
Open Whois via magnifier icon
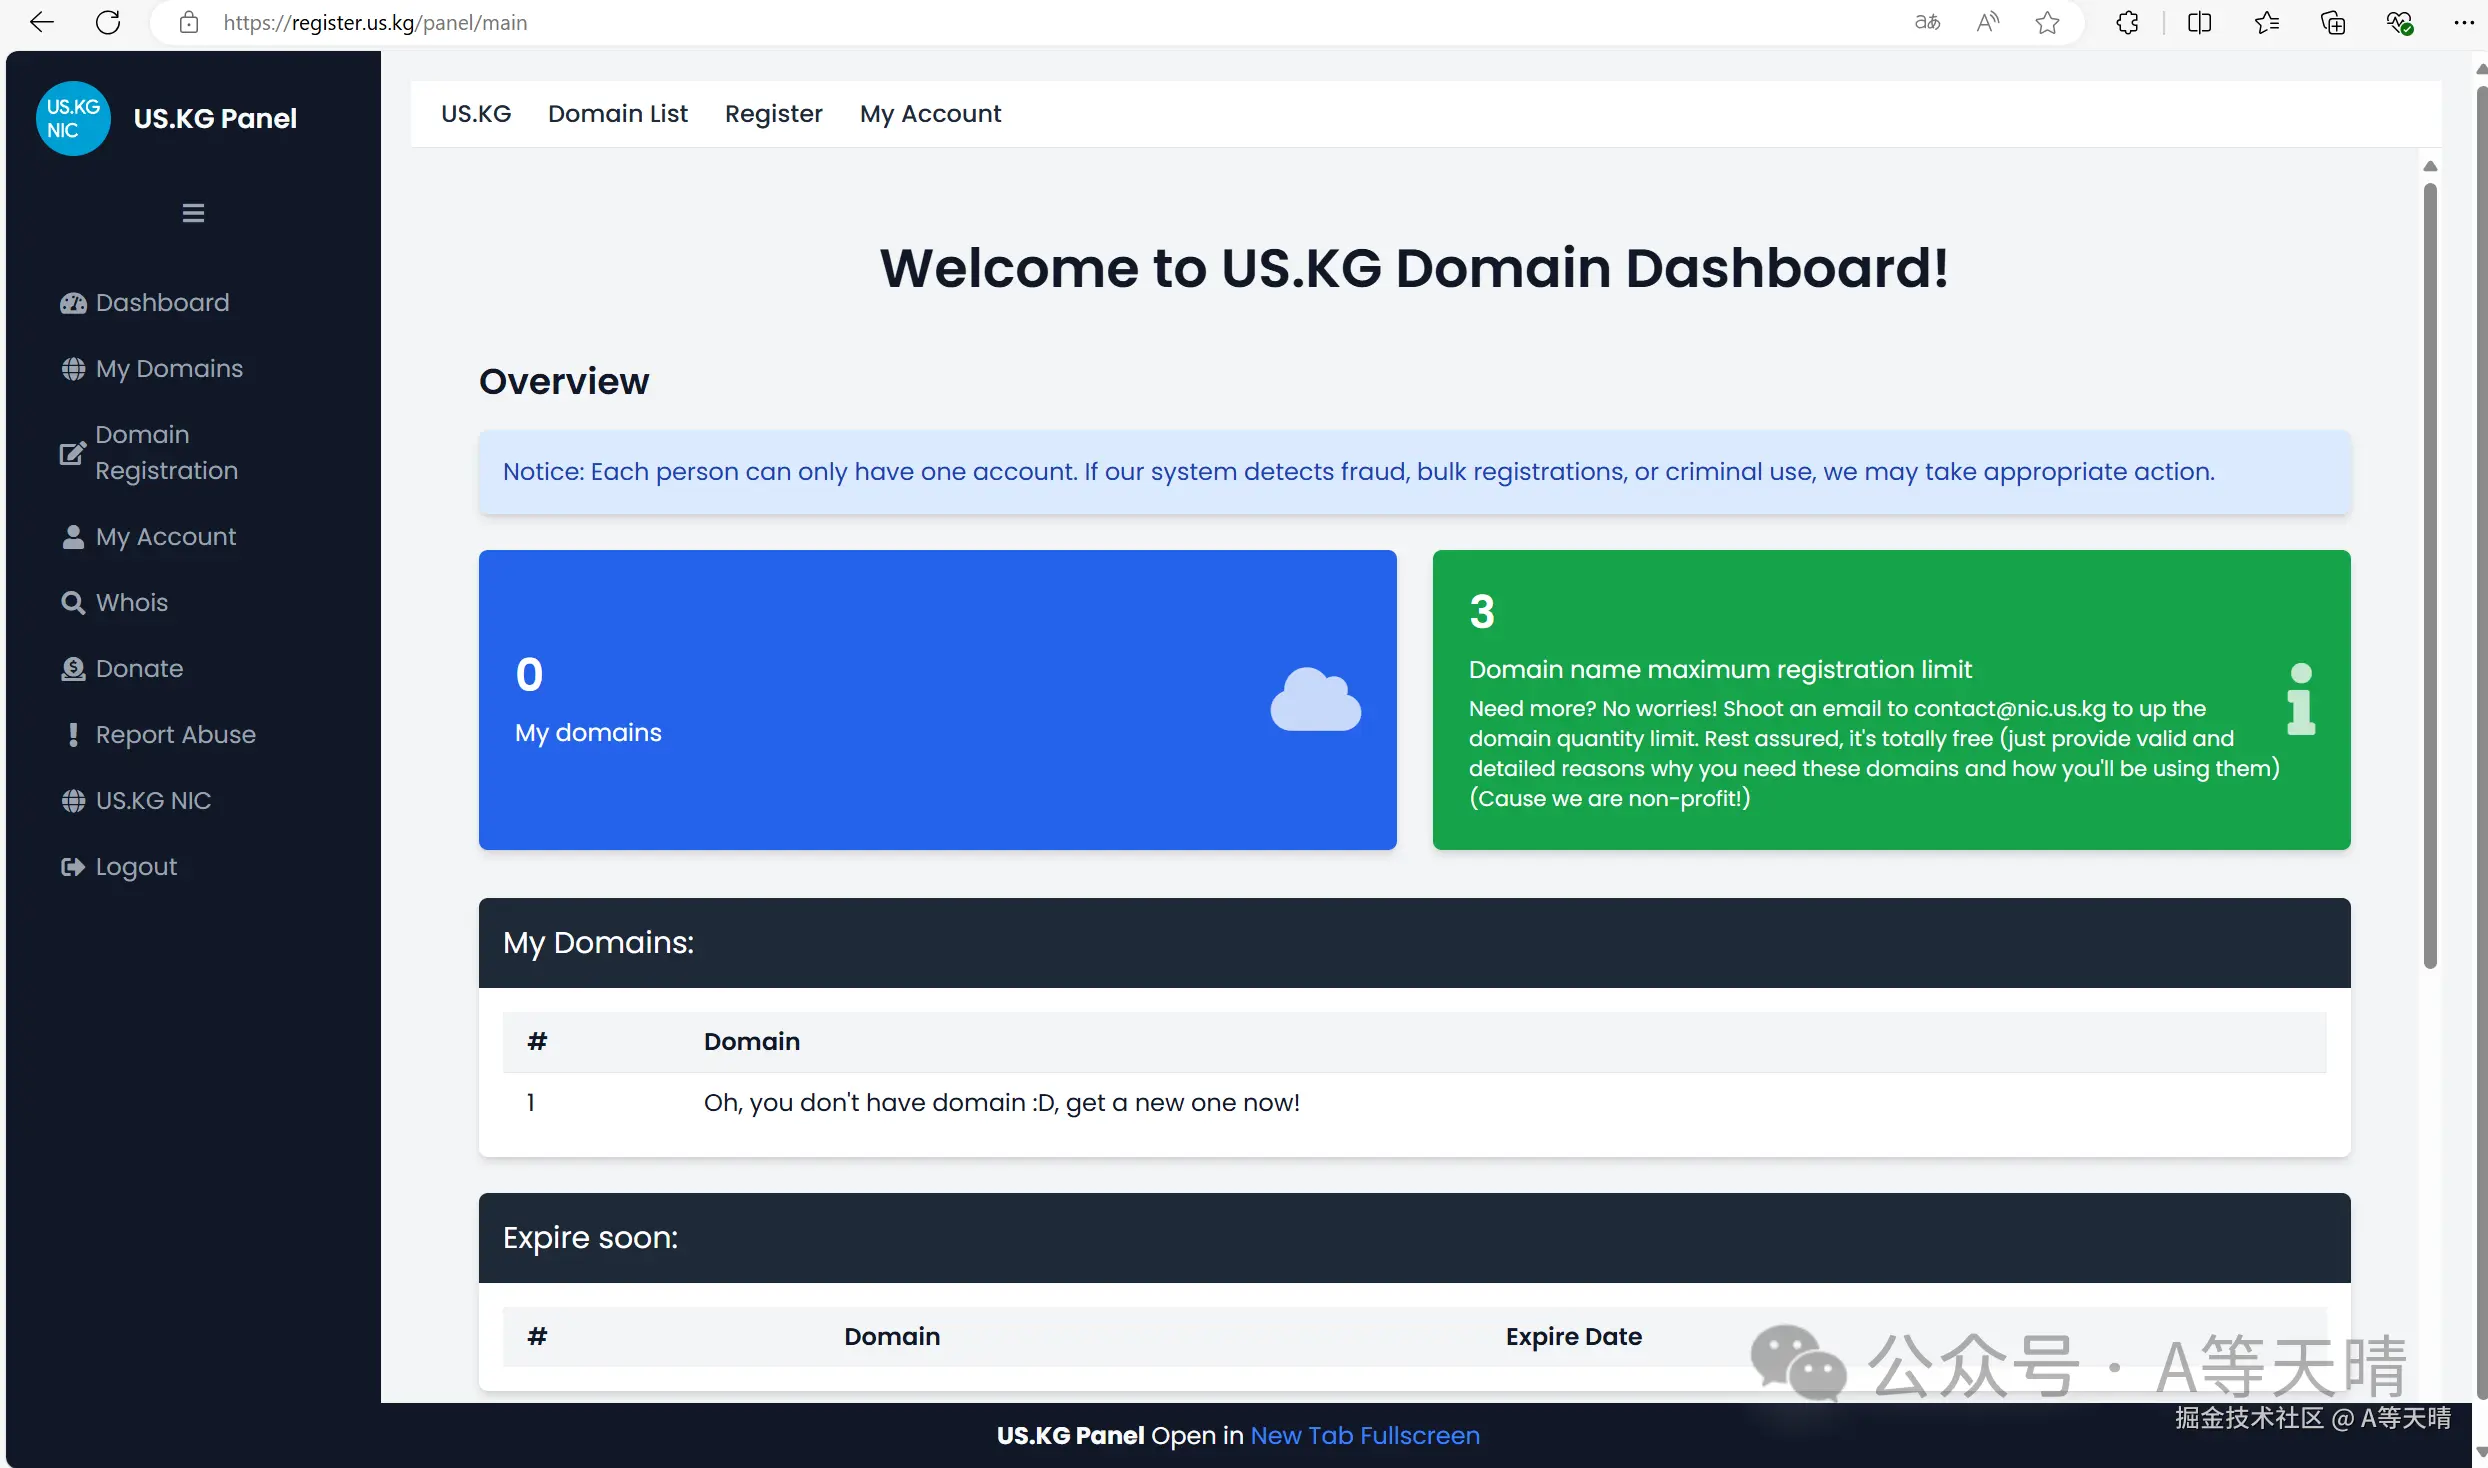[73, 603]
